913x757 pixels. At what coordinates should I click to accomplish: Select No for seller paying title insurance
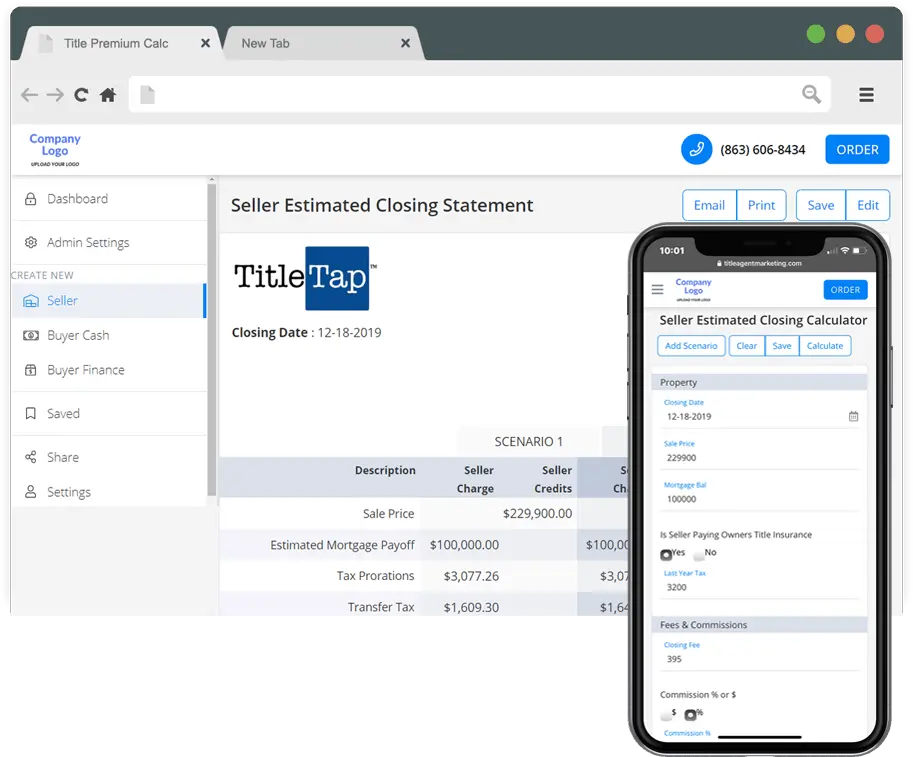point(699,554)
